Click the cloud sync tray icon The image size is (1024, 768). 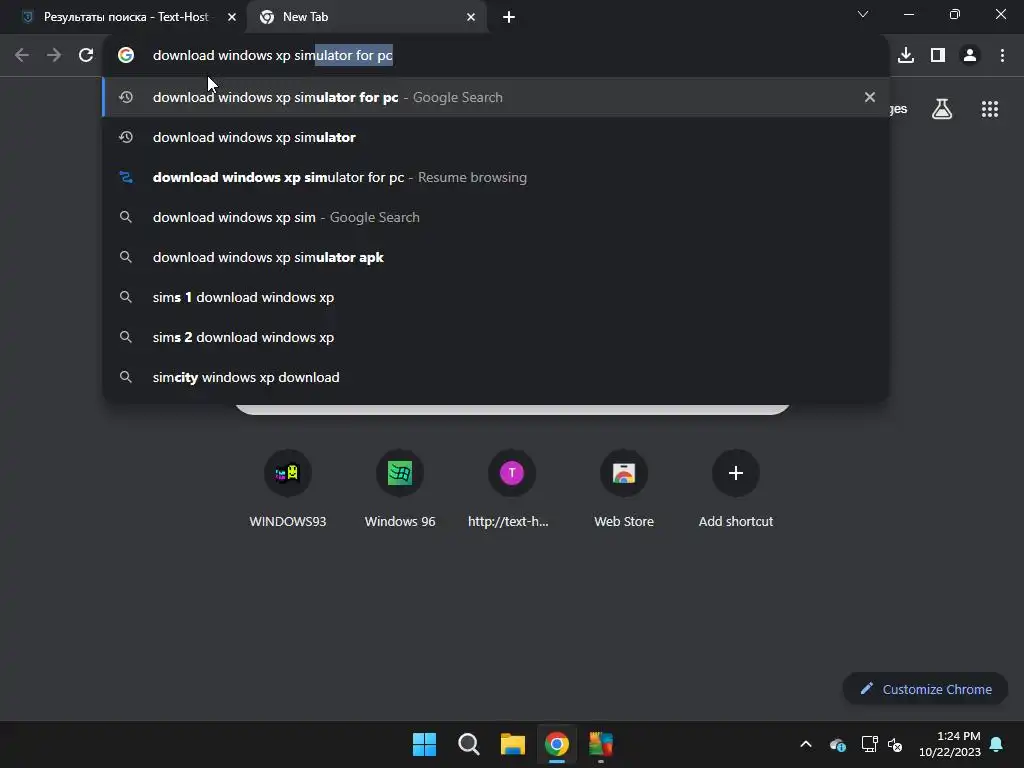click(x=838, y=744)
